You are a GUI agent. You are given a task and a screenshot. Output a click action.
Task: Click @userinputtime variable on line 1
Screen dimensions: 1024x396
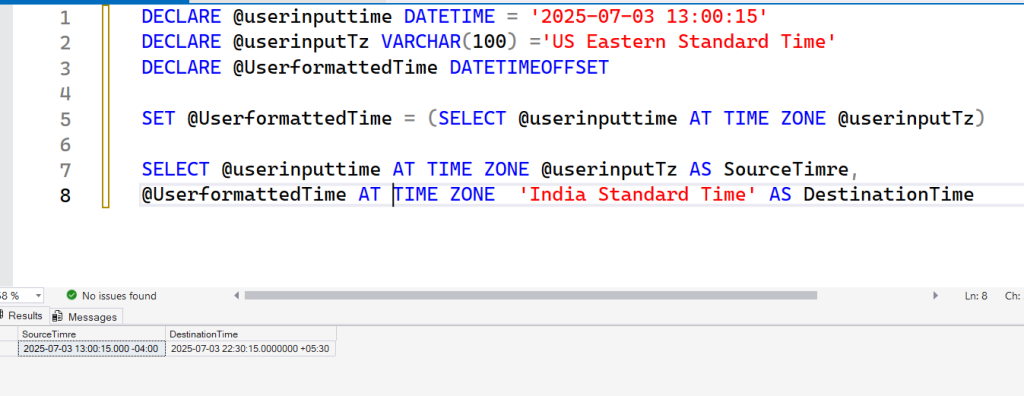pyautogui.click(x=313, y=17)
